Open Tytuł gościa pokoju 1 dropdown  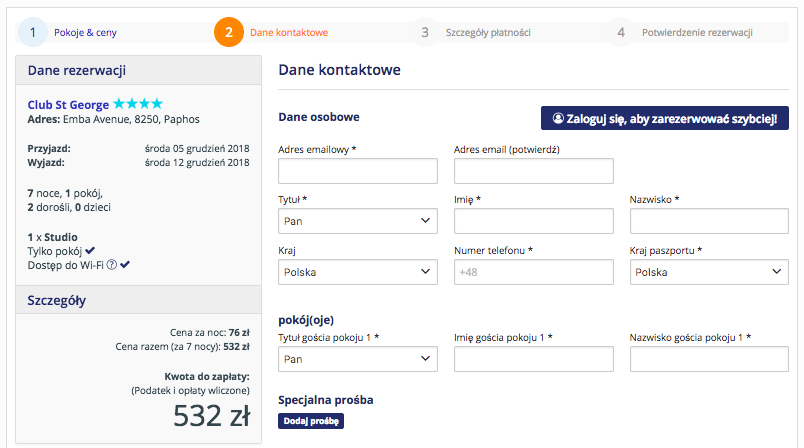[x=358, y=359]
